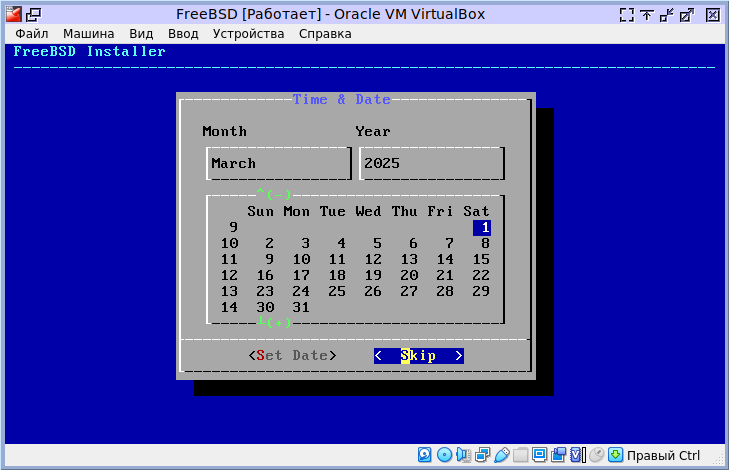Pick day 5 under Wed

click(x=377, y=243)
